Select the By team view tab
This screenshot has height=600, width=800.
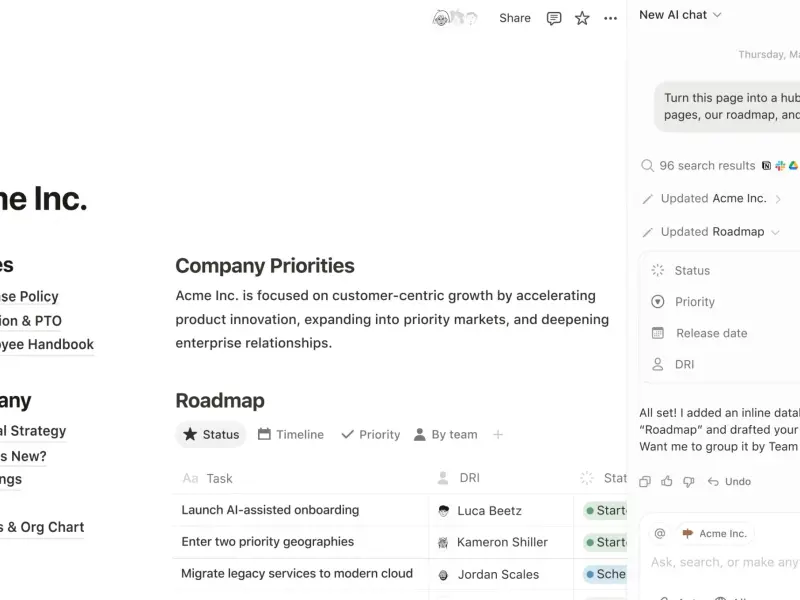pos(445,434)
